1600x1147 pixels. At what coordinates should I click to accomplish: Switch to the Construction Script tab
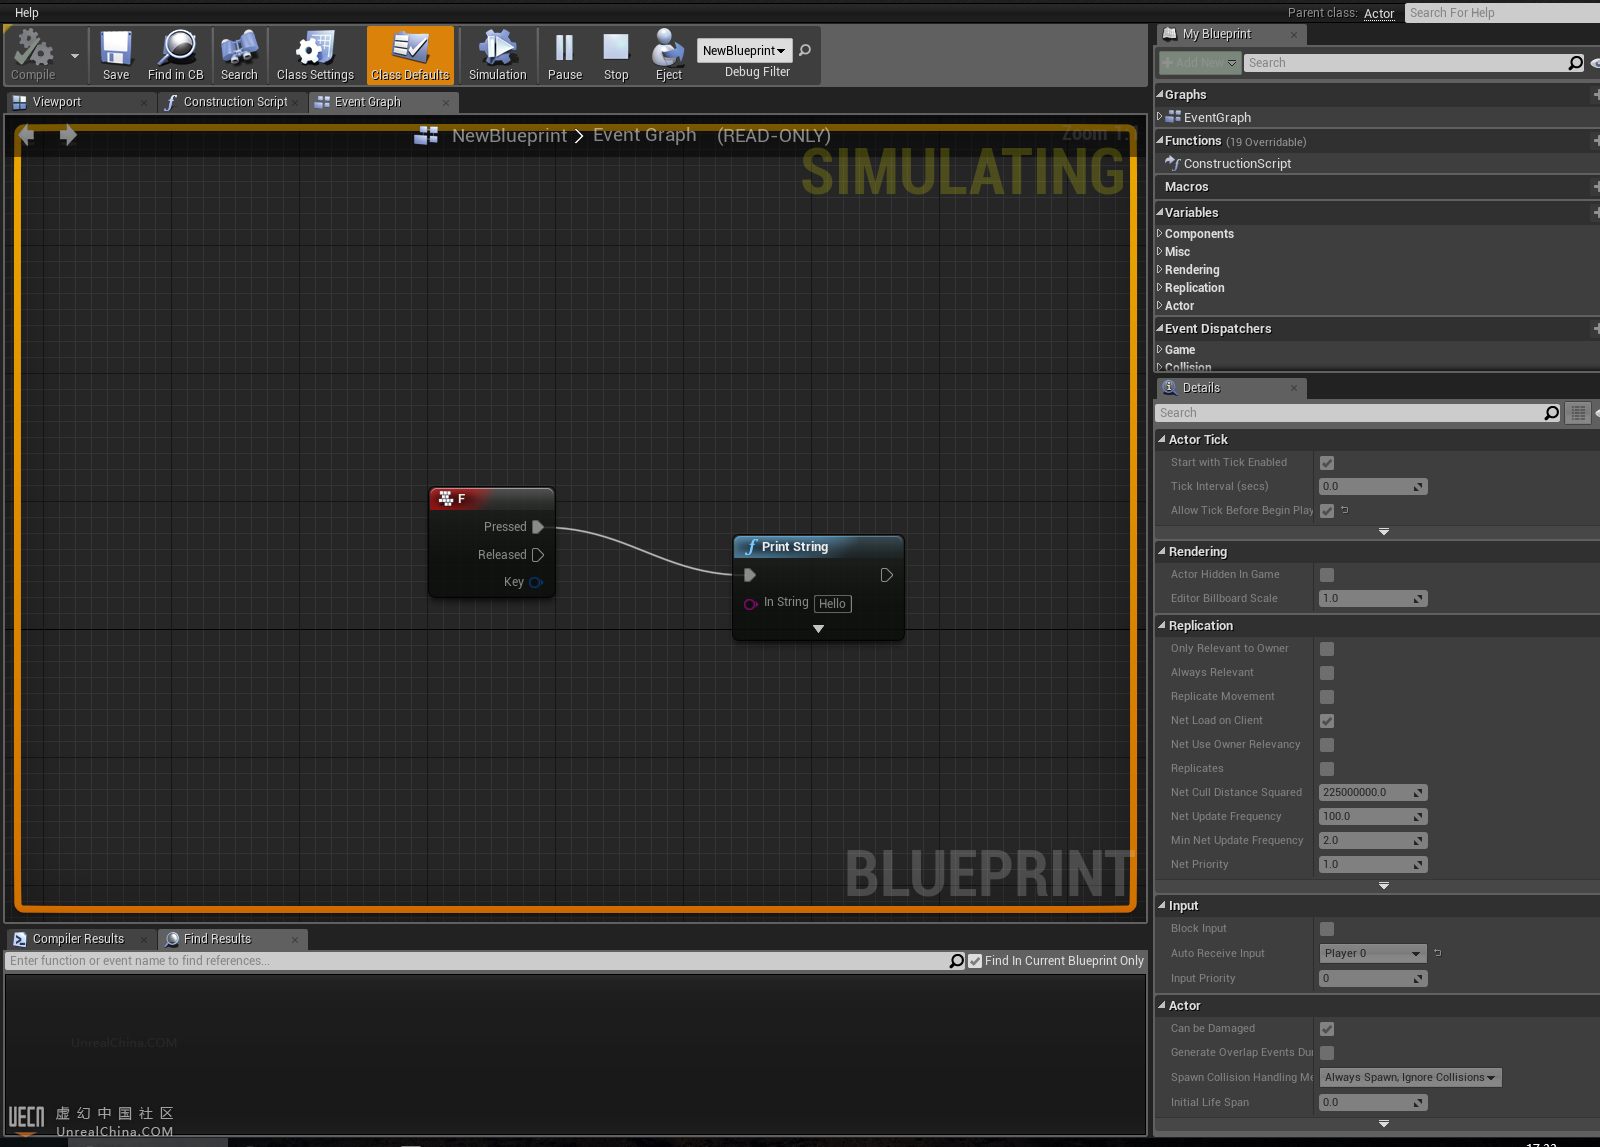point(232,102)
